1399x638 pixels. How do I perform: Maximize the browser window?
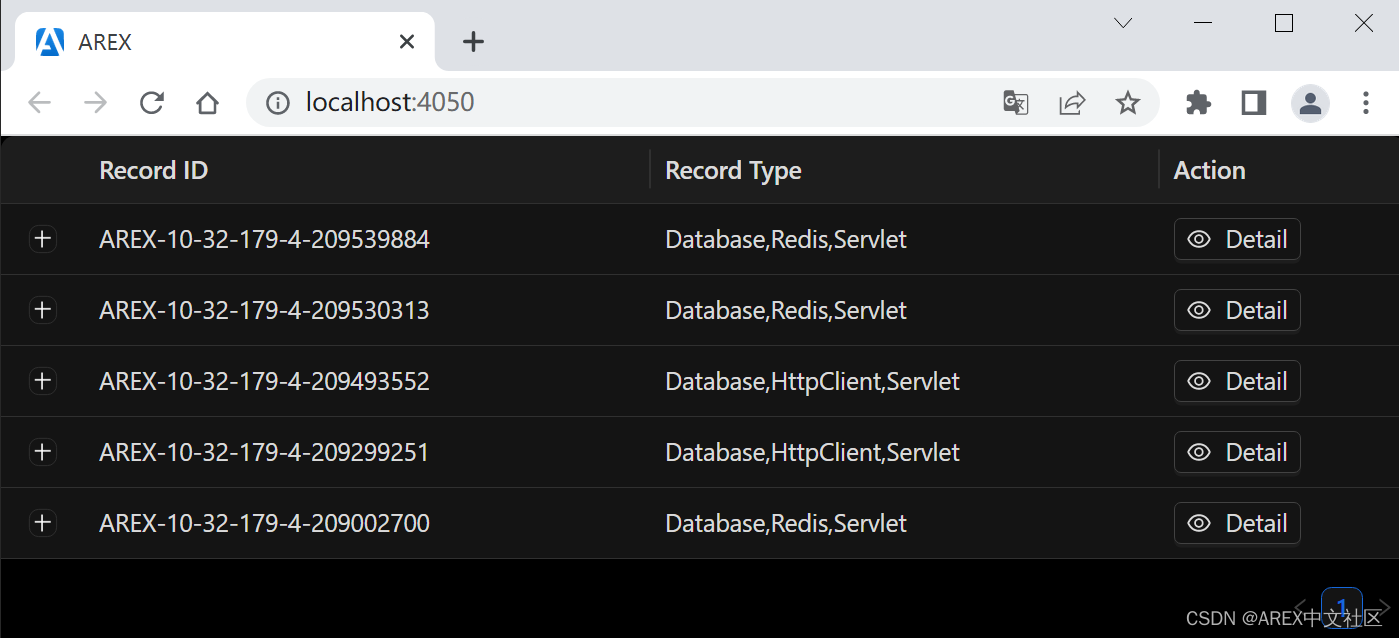coord(1284,23)
